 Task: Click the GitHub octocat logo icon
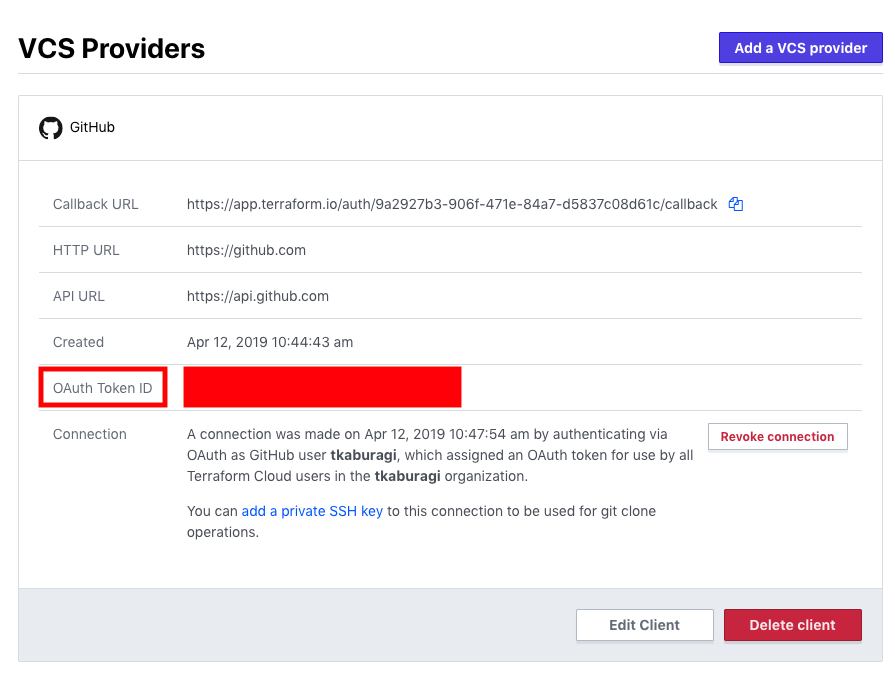click(50, 128)
